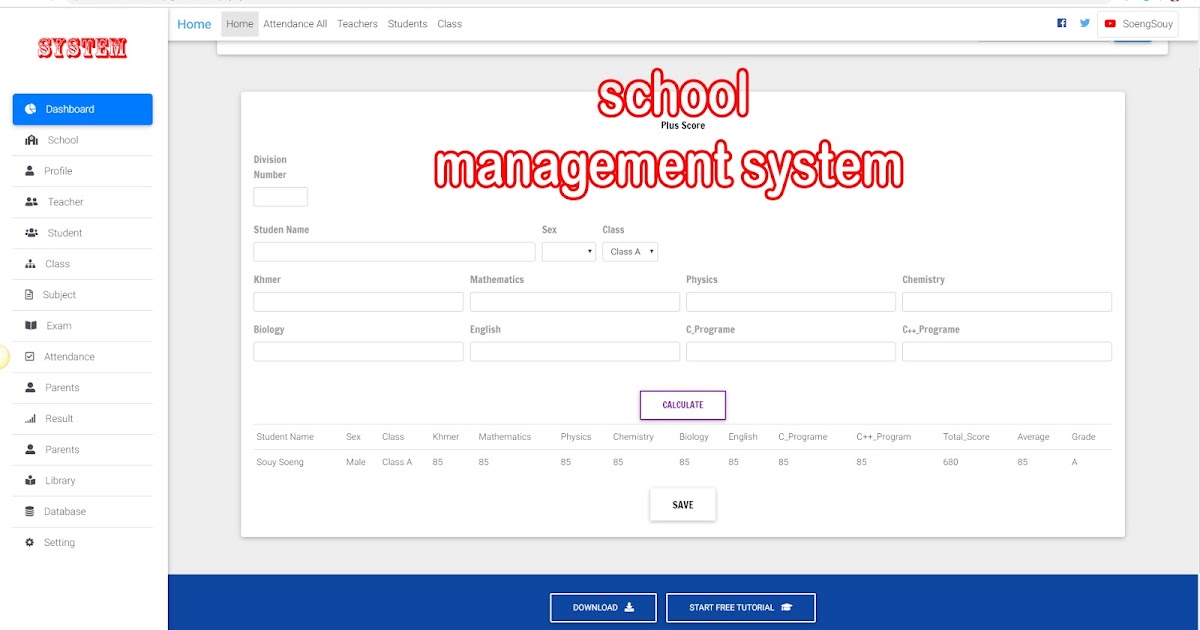Click the C_Programe score field
This screenshot has width=1200, height=630.
tap(791, 352)
